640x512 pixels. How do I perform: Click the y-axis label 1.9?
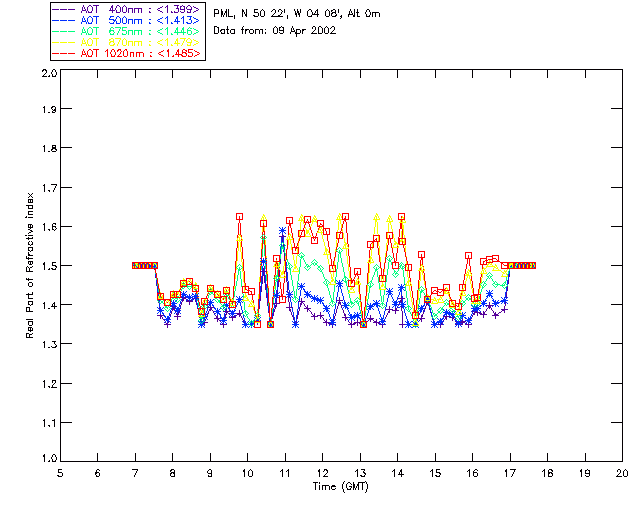49,109
